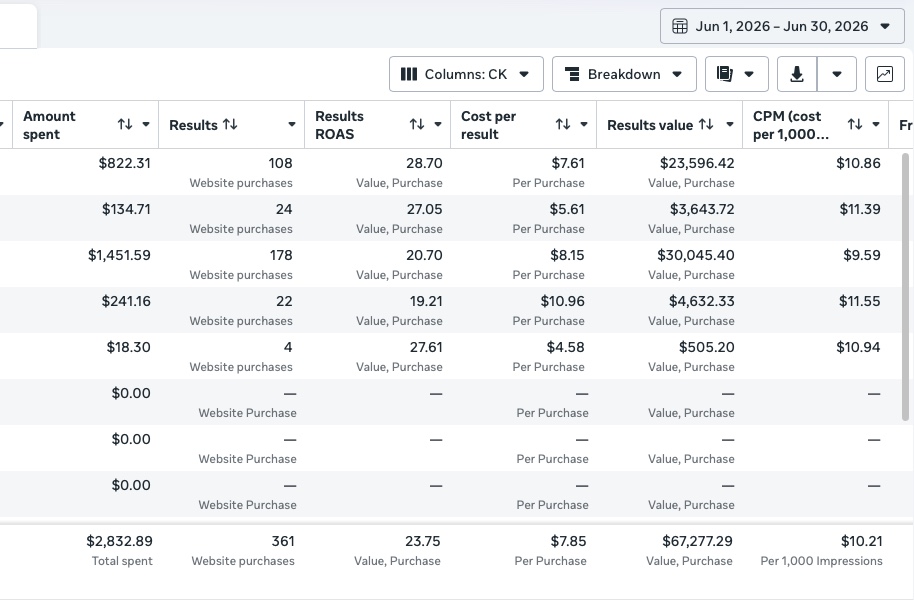Click the $10.21 total CPM
Viewport: 914px width, 600px height.
point(862,541)
